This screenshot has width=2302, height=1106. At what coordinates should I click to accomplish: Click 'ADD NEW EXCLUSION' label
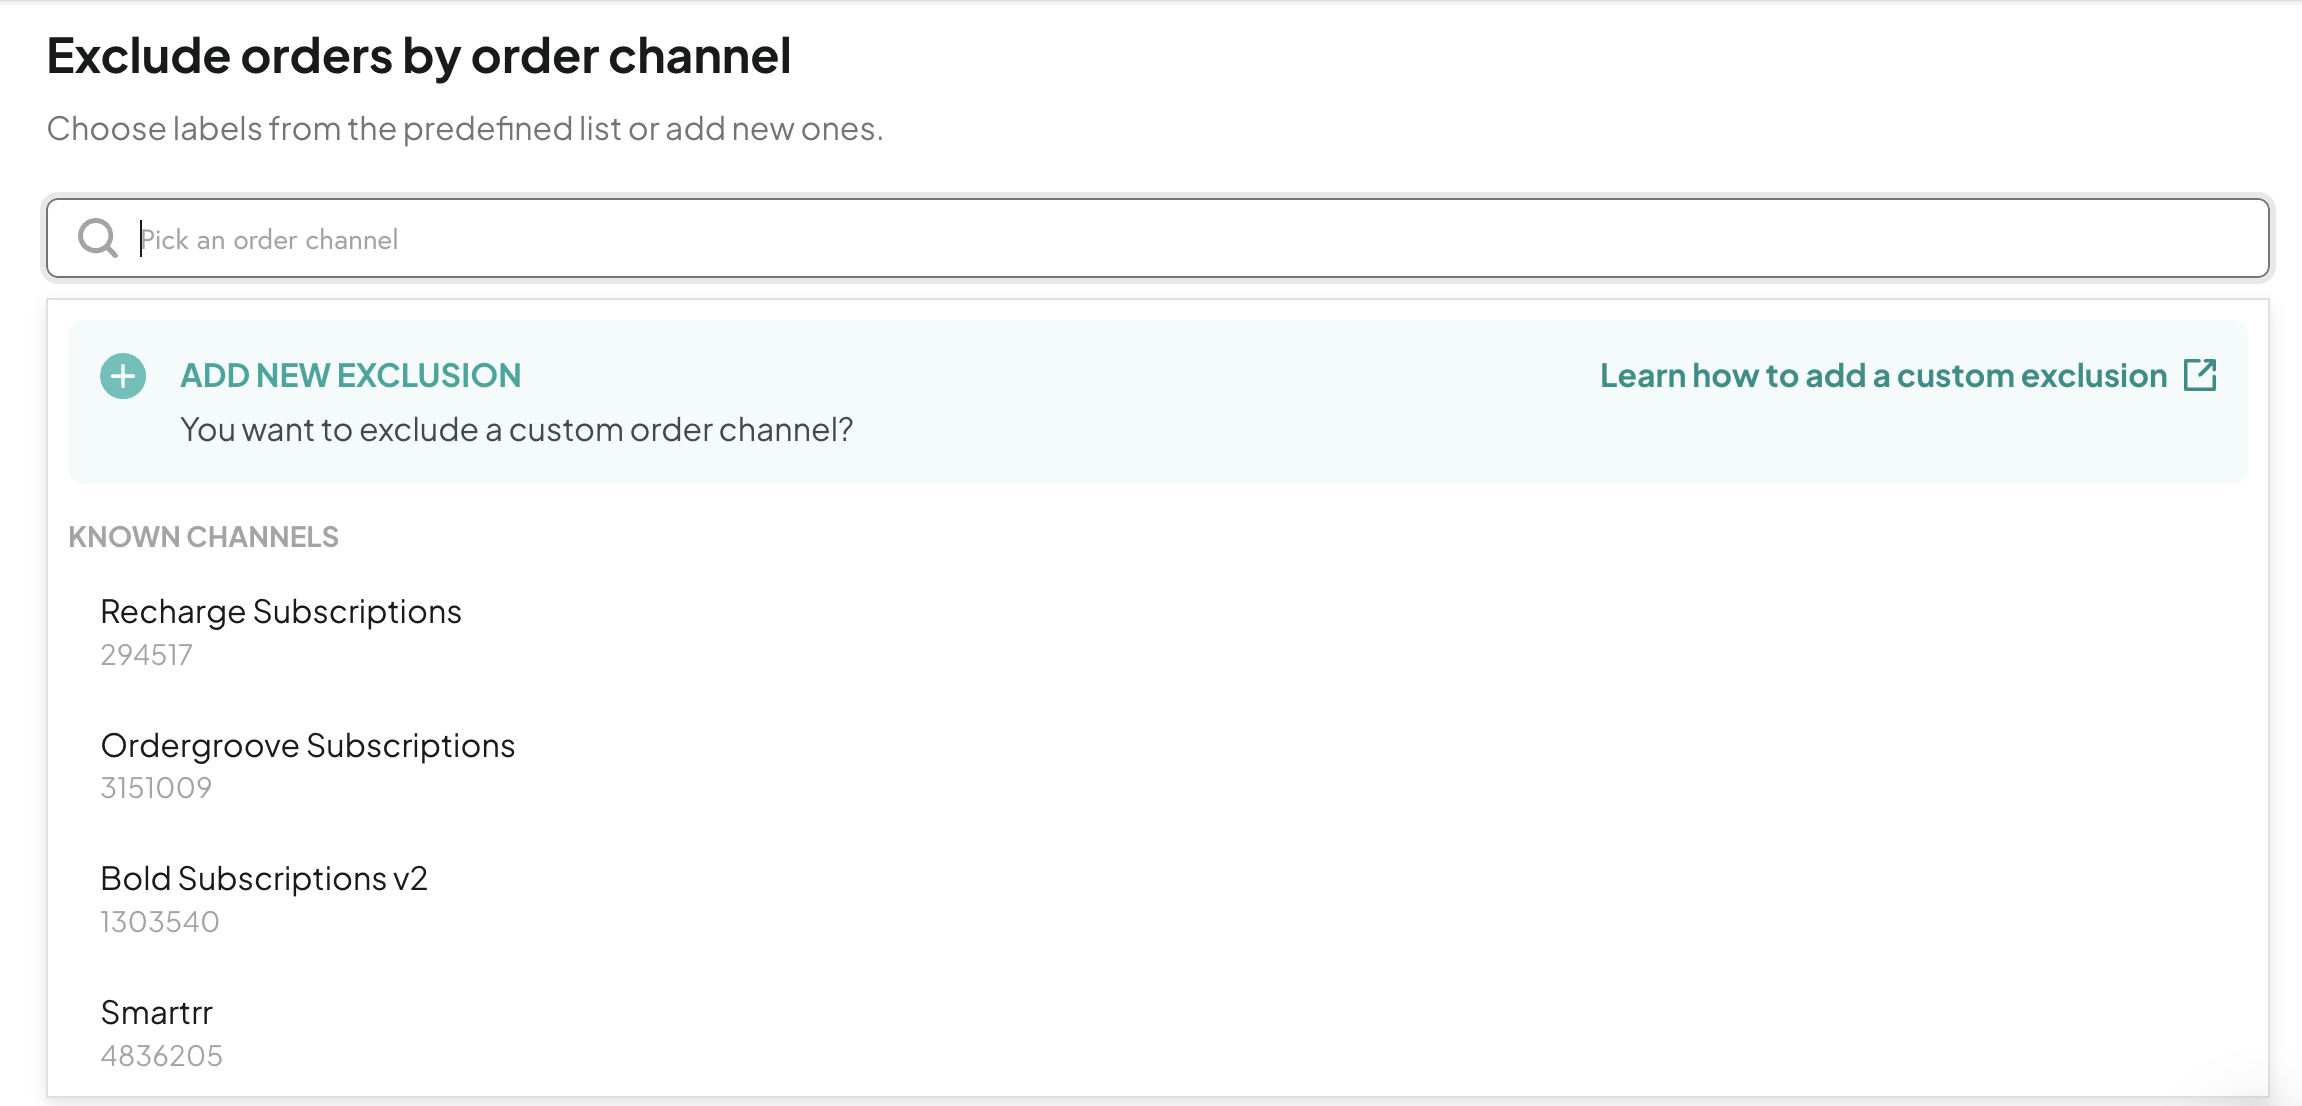pyautogui.click(x=350, y=375)
